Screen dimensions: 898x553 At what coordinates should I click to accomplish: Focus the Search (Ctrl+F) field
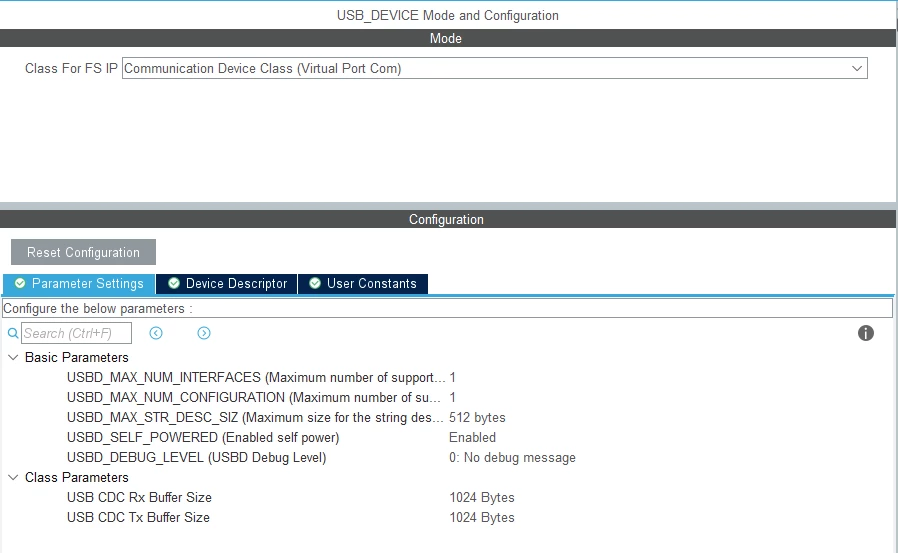click(76, 333)
